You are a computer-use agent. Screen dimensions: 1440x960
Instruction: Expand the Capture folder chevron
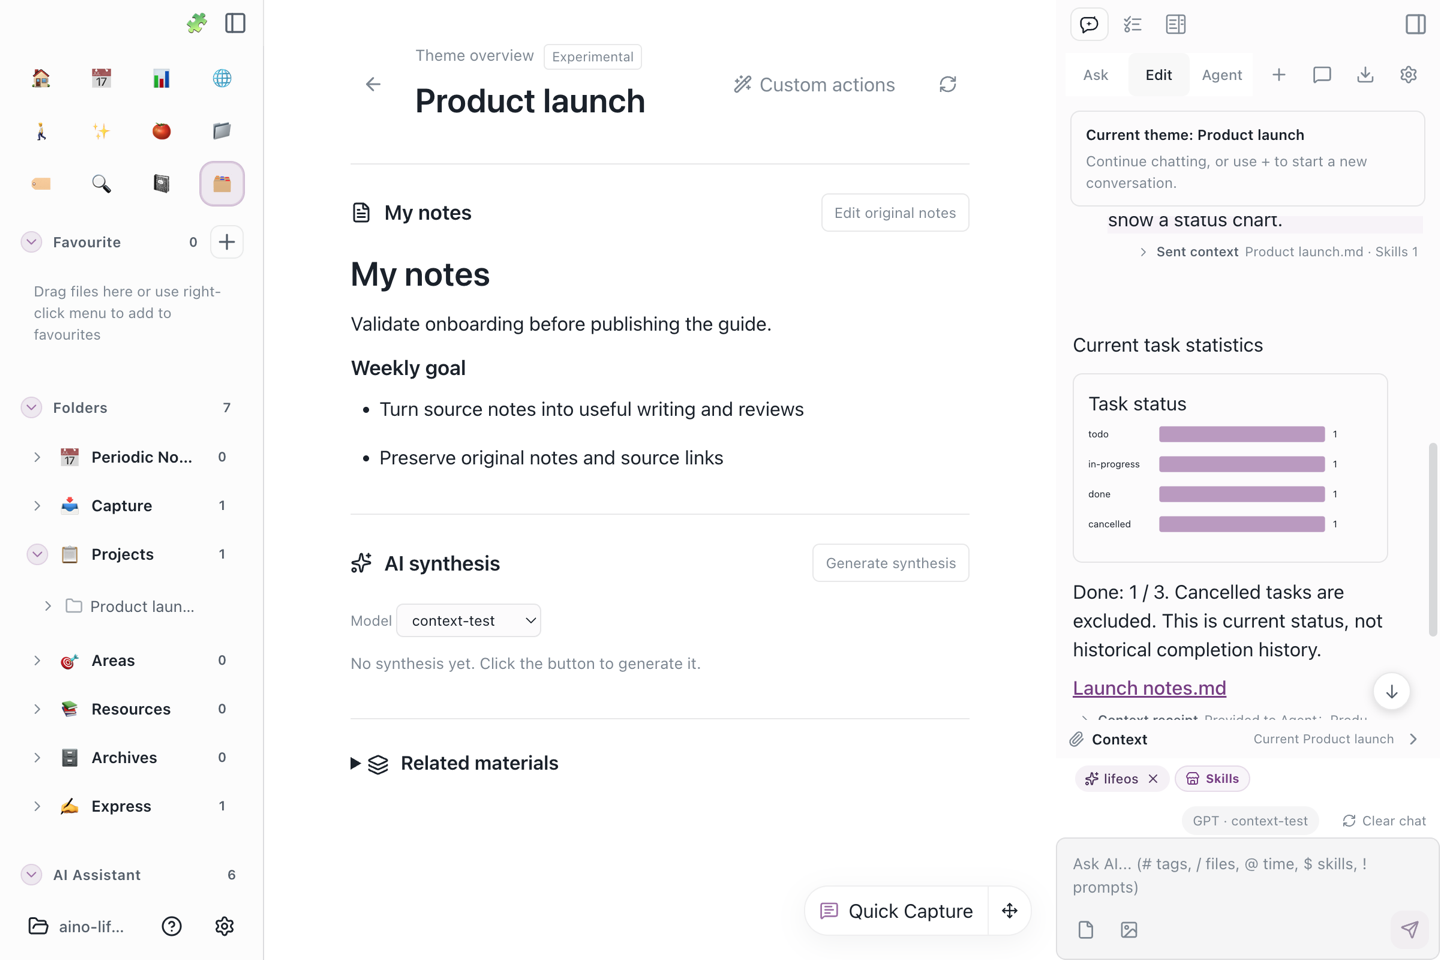37,506
